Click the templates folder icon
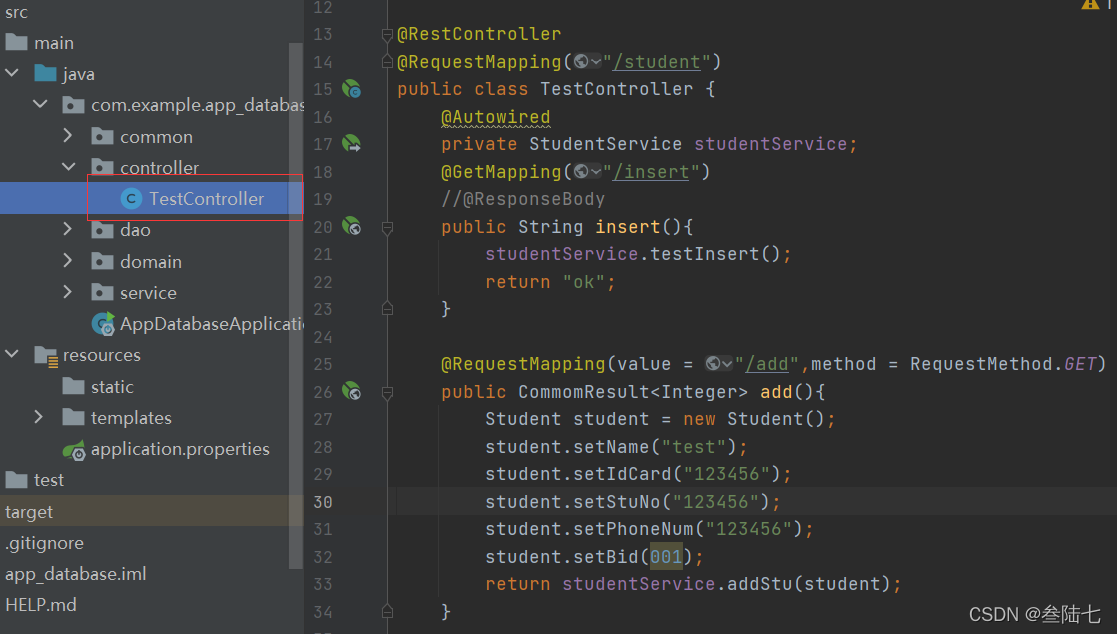This screenshot has width=1117, height=634. click(x=73, y=417)
